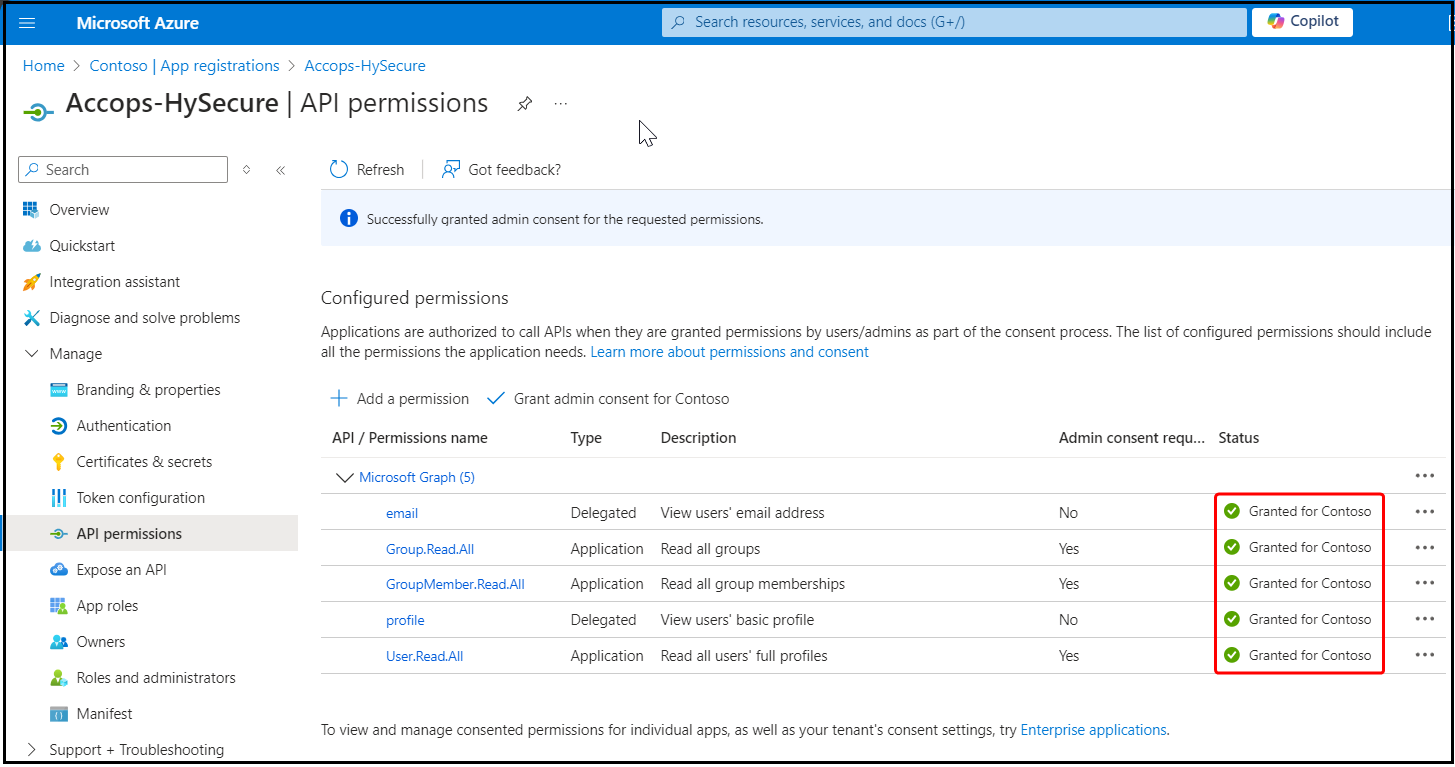Collapse the Microsoft Graph (5) group
The image size is (1455, 767).
(344, 478)
